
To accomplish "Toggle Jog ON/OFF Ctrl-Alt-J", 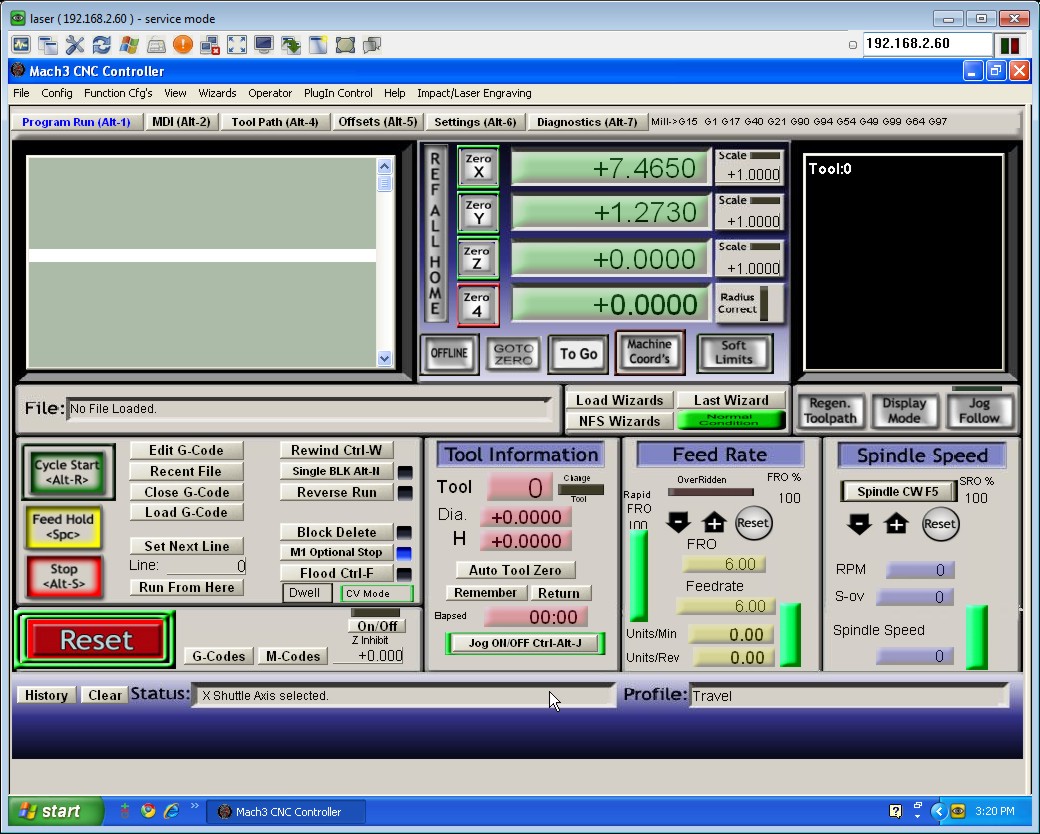I will [525, 643].
